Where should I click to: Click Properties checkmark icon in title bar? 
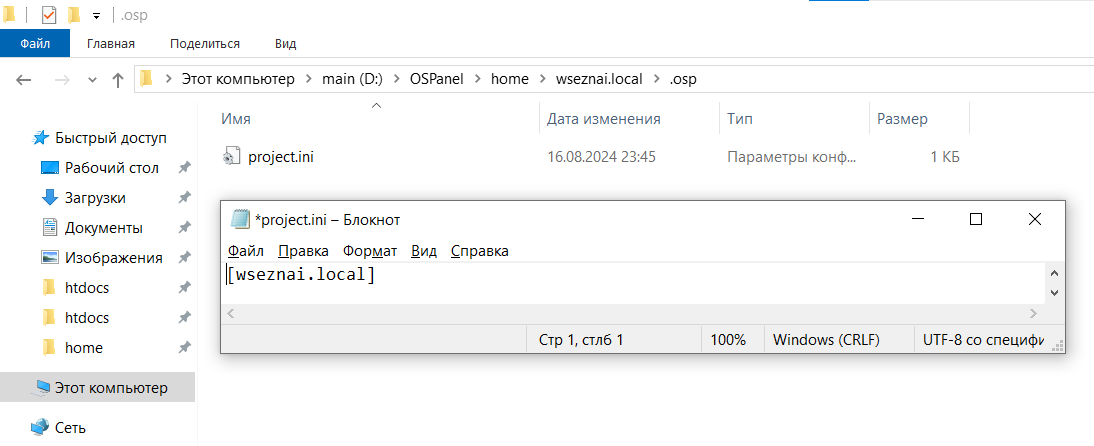[49, 15]
